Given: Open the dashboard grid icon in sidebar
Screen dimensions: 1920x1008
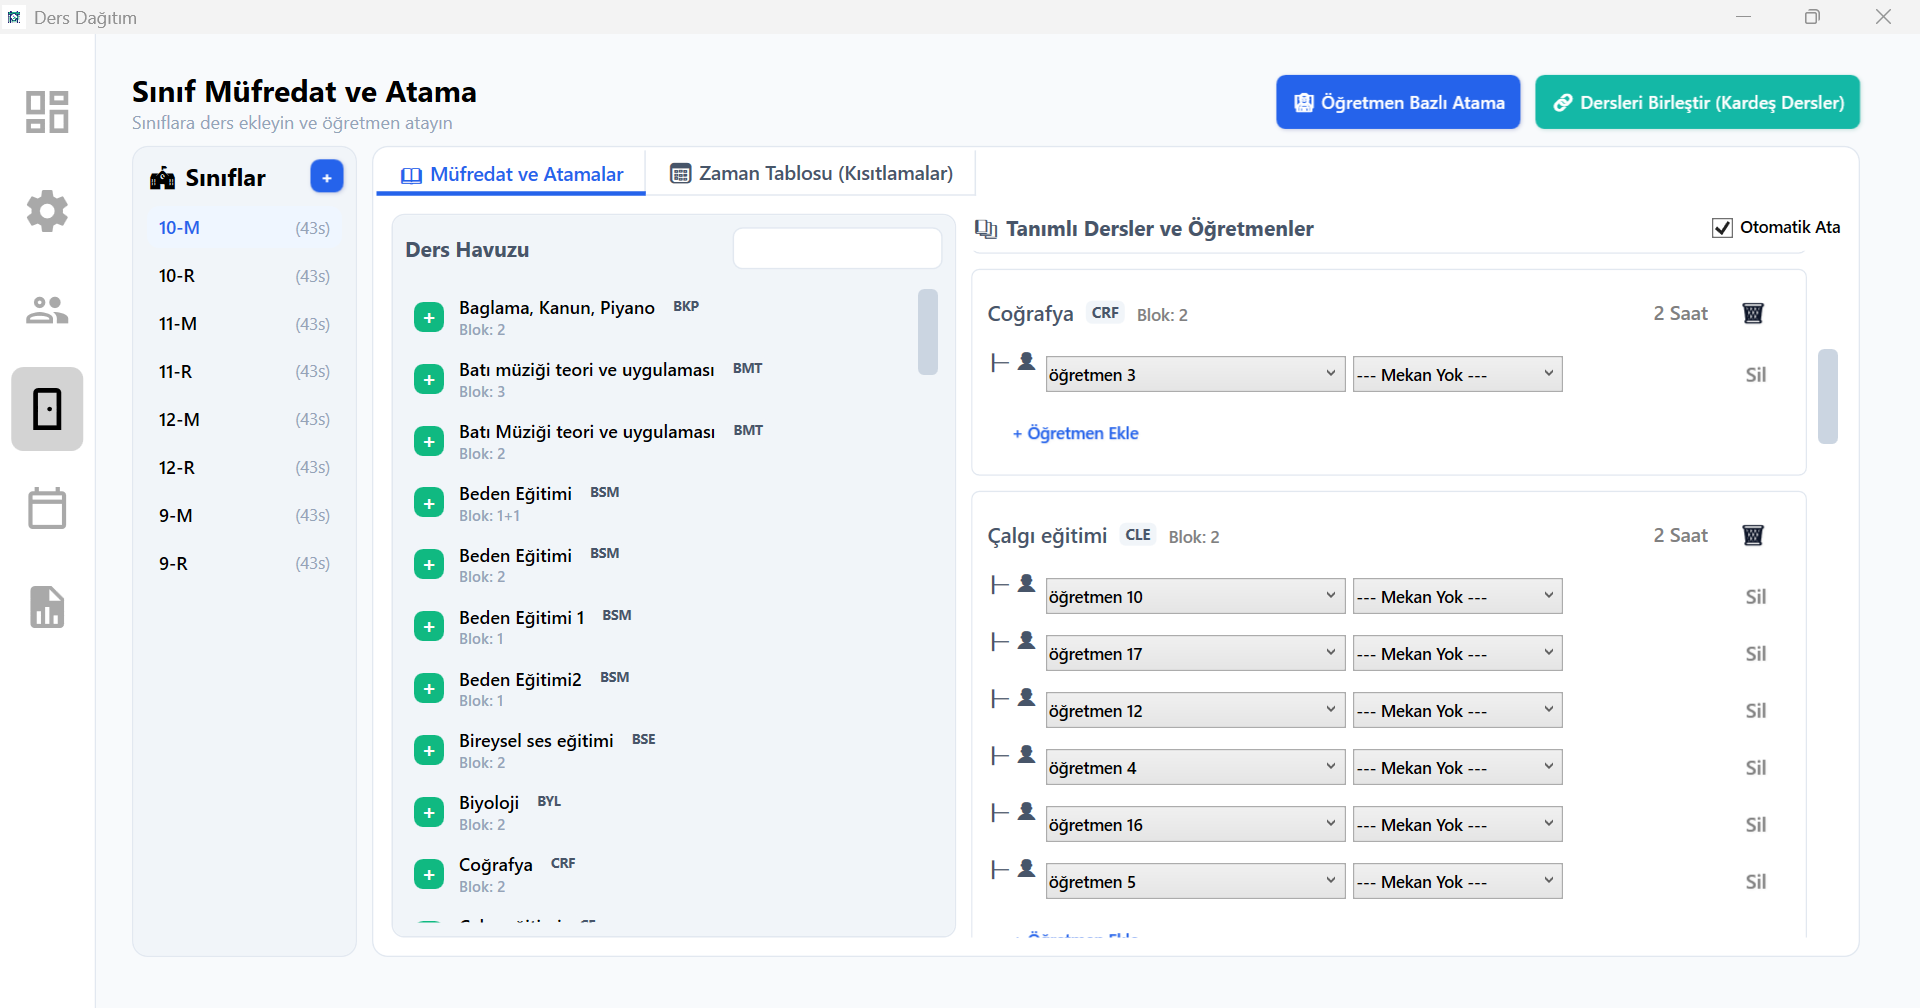Looking at the screenshot, I should point(47,112).
